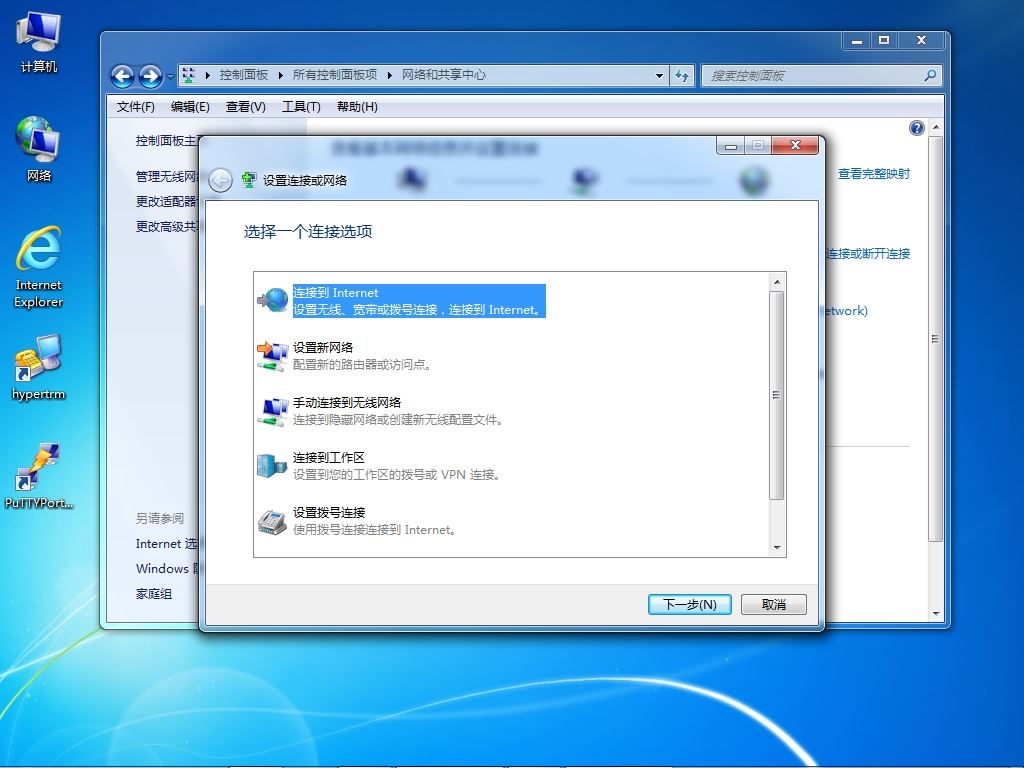This screenshot has width=1024, height=768.
Task: Expand the arrow before 控制面板 breadcrumb
Action: tap(207, 75)
